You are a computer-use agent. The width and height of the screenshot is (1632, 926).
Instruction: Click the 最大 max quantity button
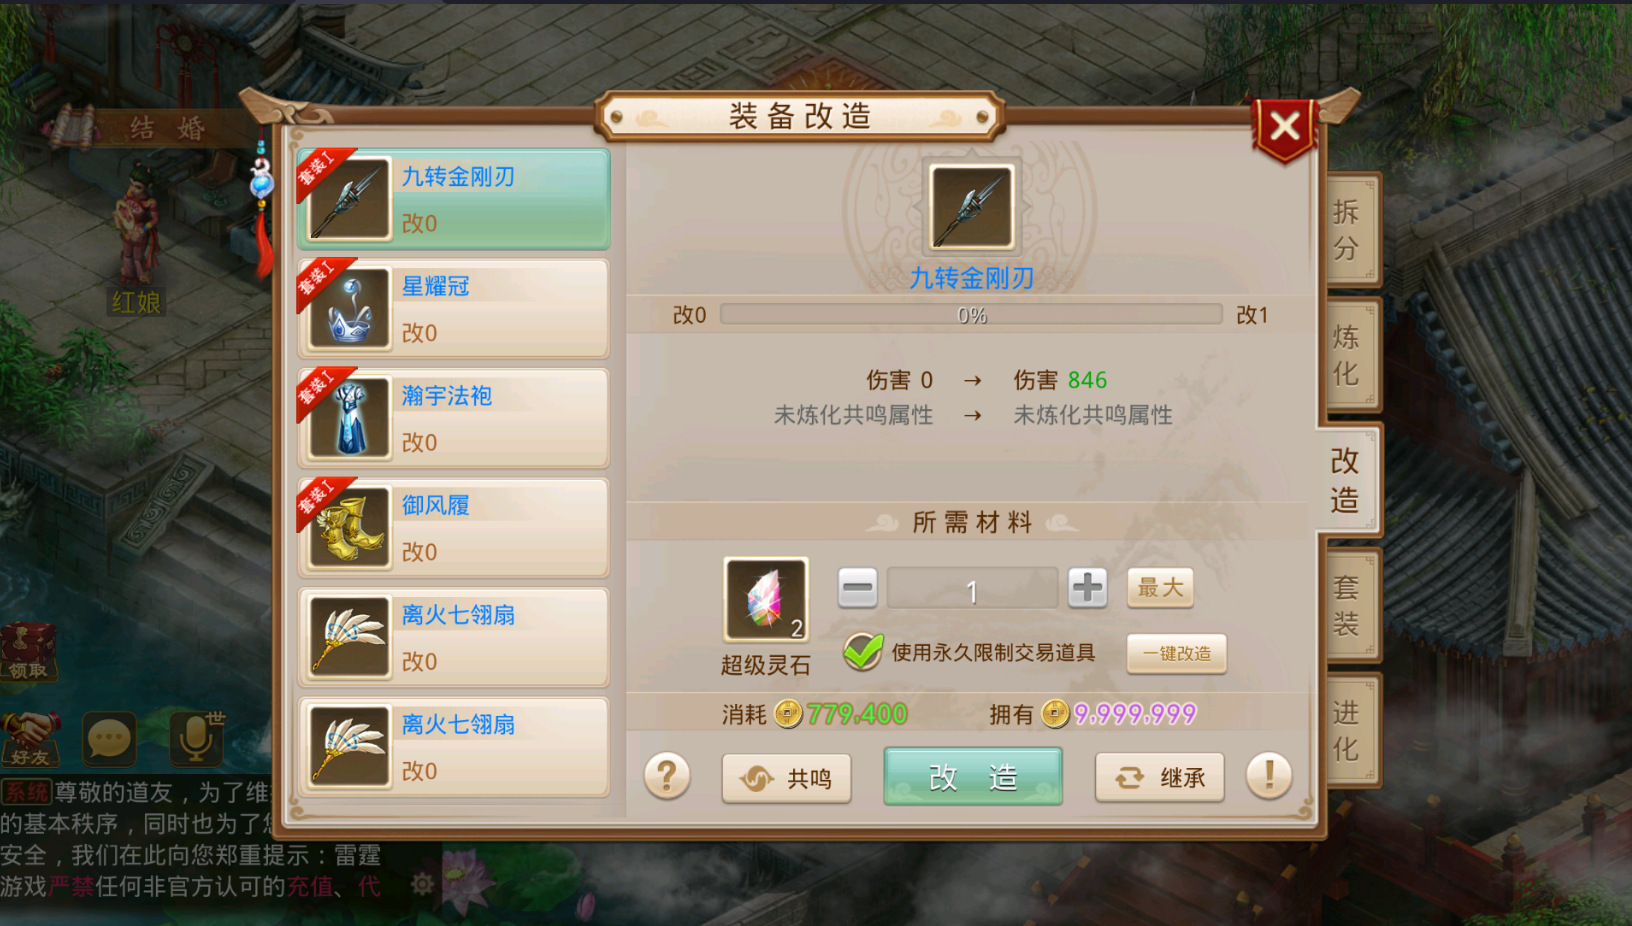point(1160,588)
